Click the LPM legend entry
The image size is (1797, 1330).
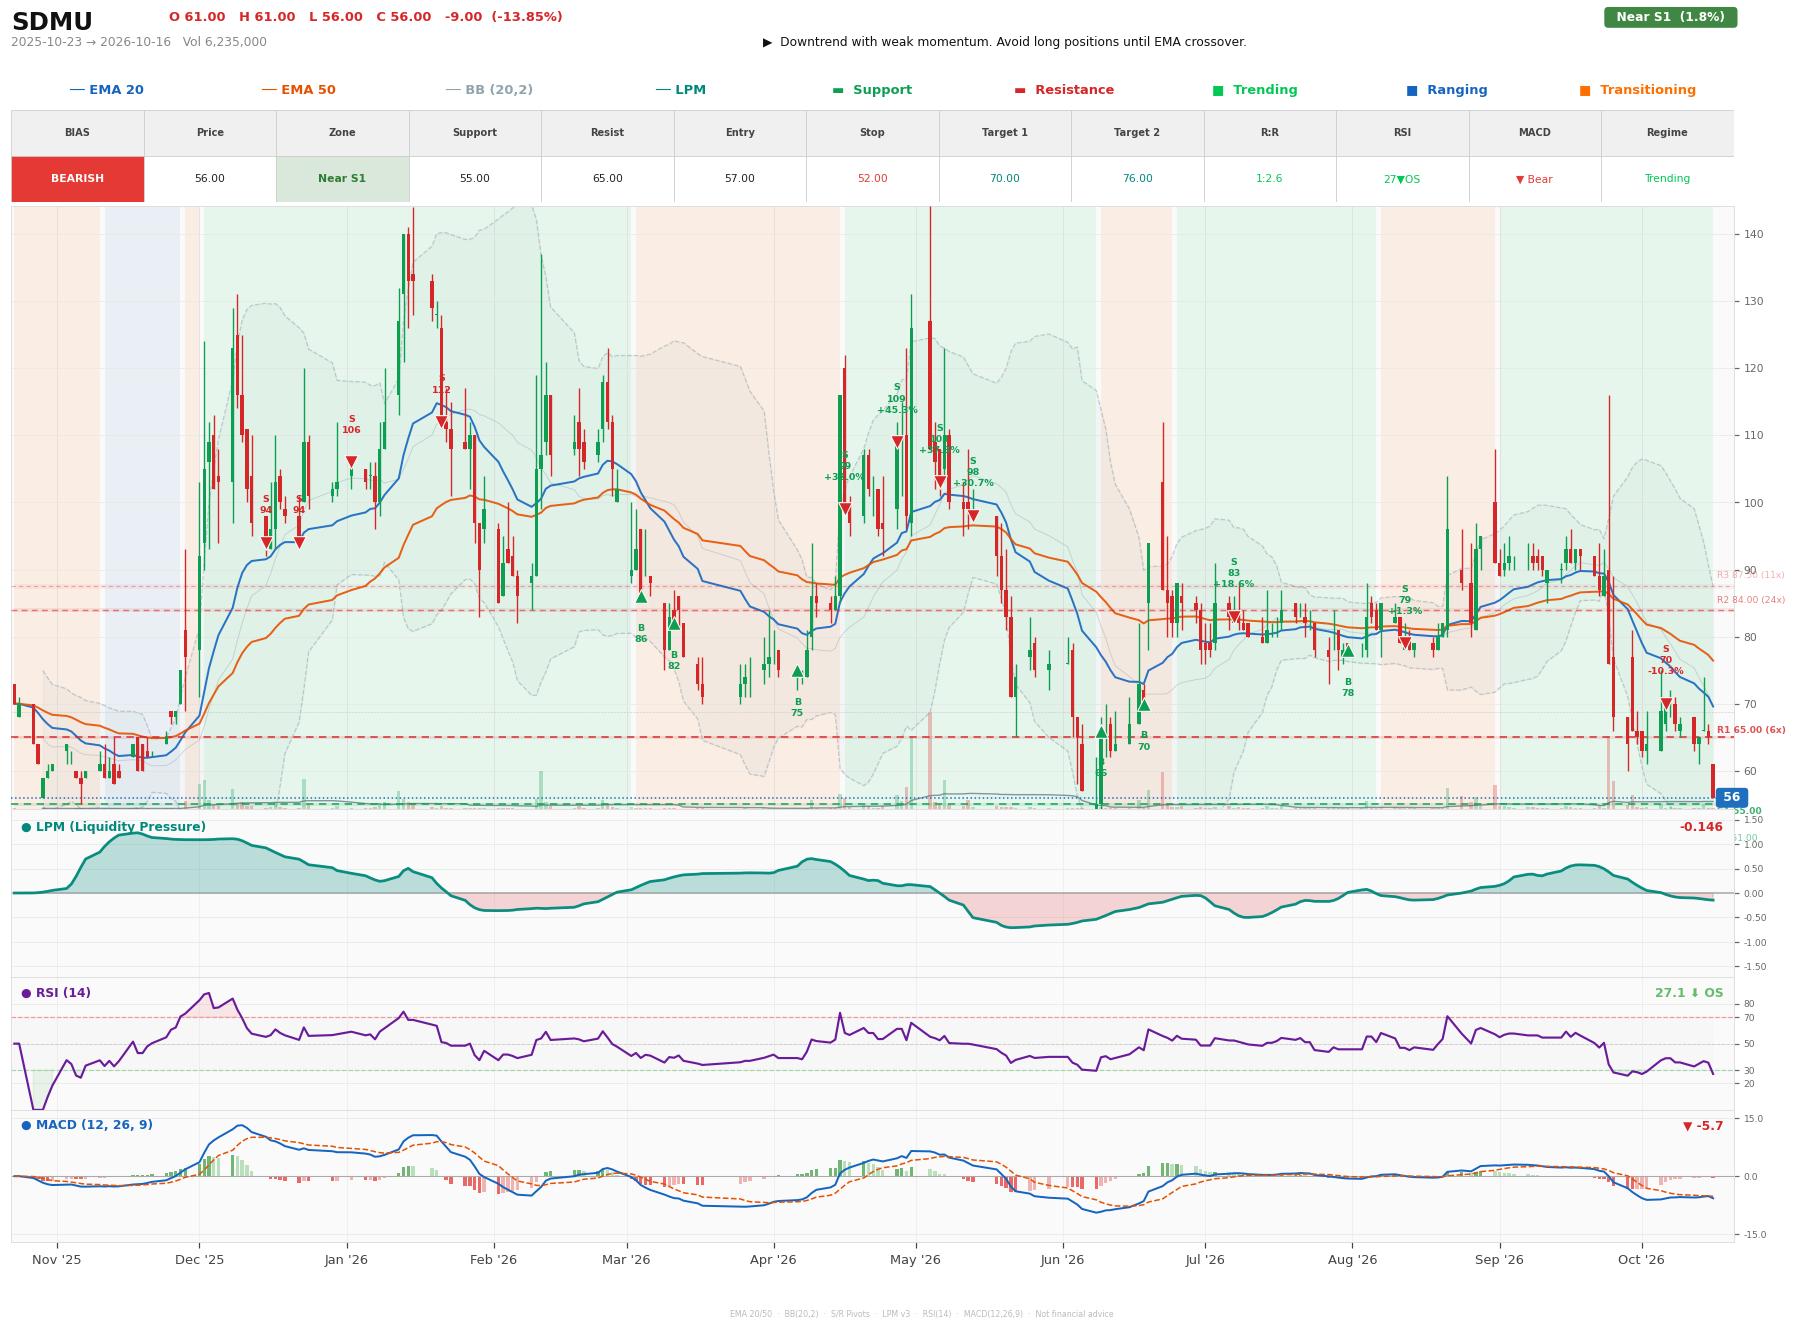click(680, 90)
